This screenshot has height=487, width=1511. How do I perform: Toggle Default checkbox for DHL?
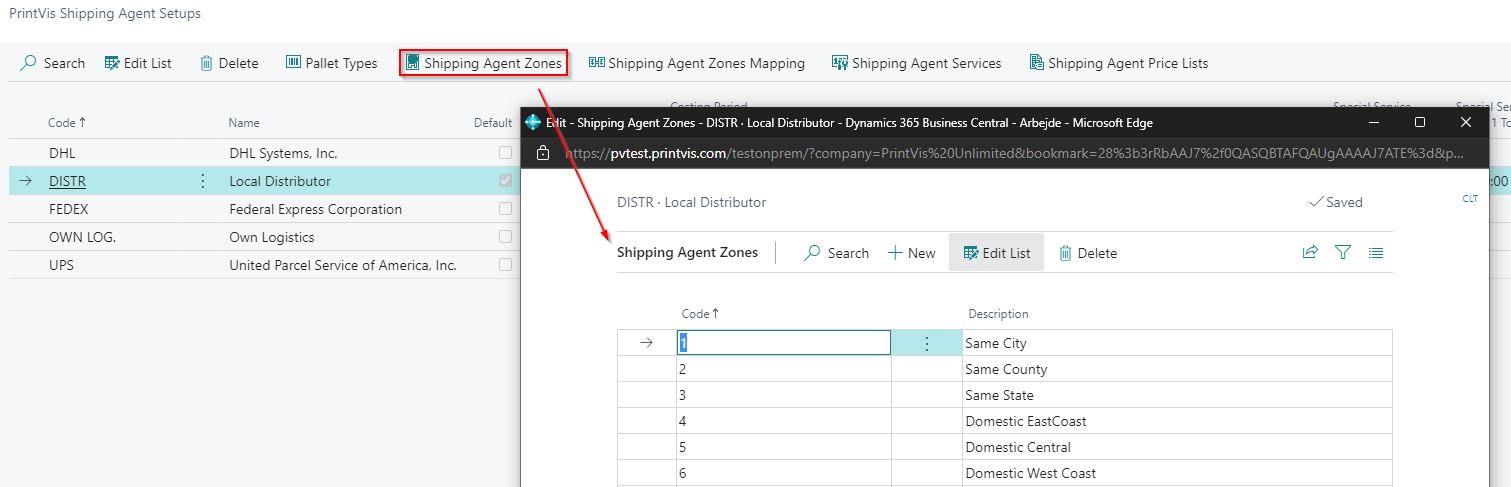[505, 153]
